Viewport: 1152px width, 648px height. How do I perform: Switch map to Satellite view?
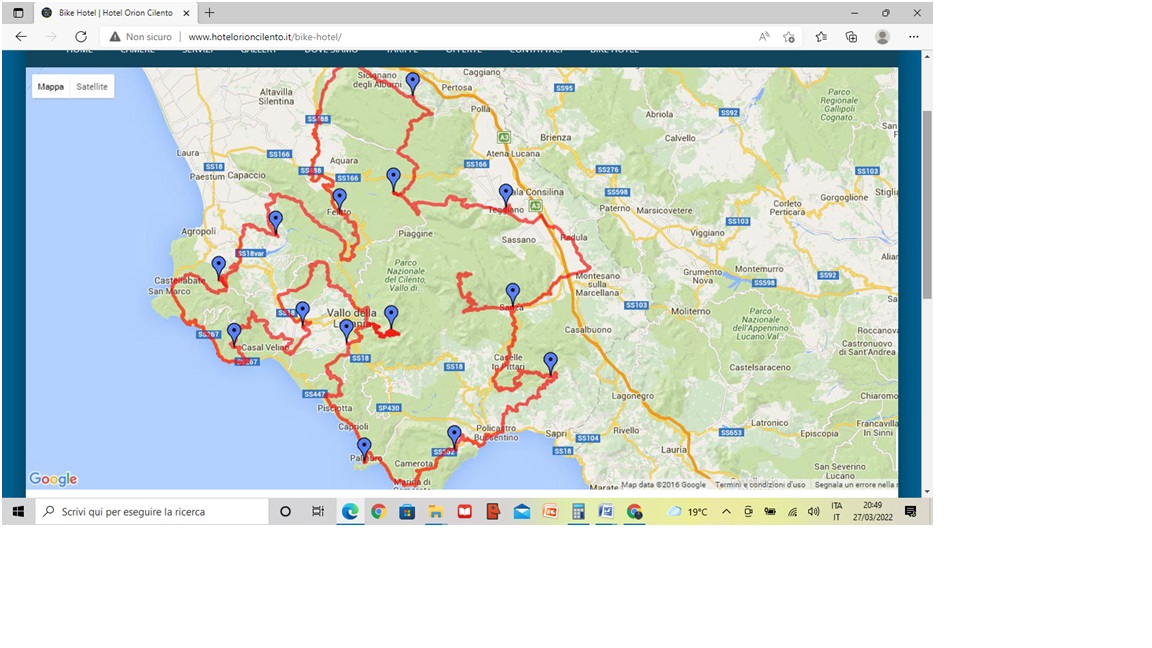click(92, 87)
